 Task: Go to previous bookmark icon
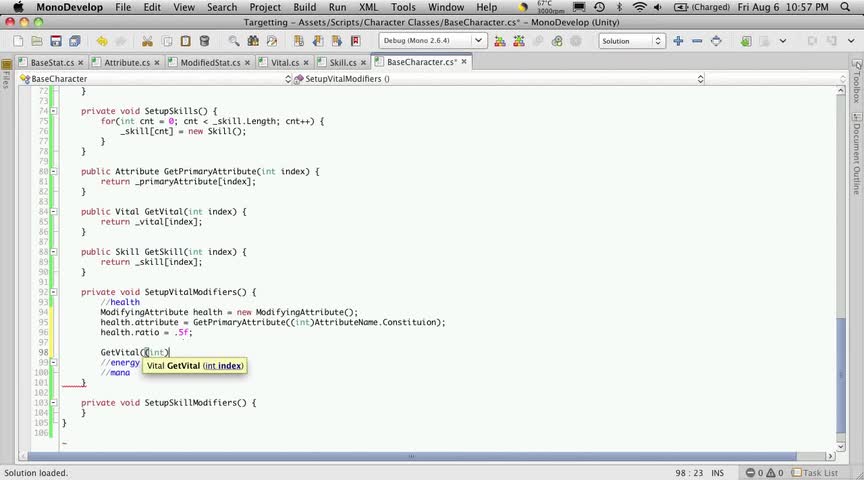[318, 41]
